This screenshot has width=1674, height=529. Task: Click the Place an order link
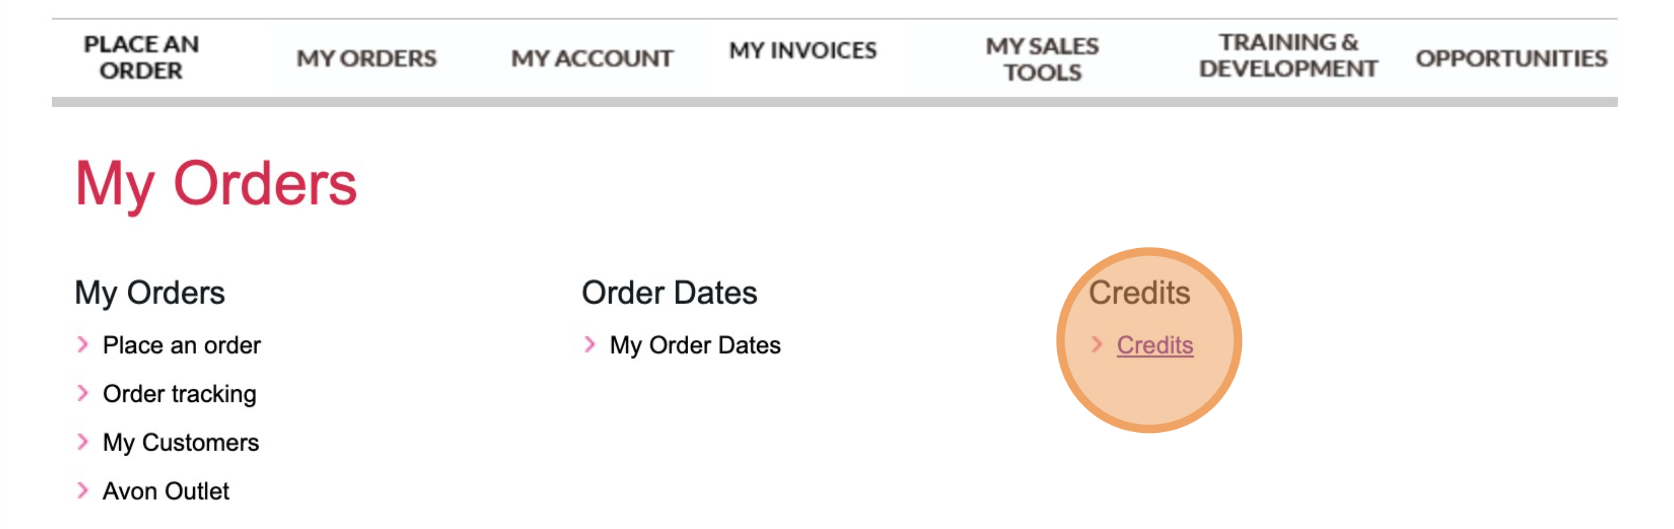pyautogui.click(x=181, y=346)
